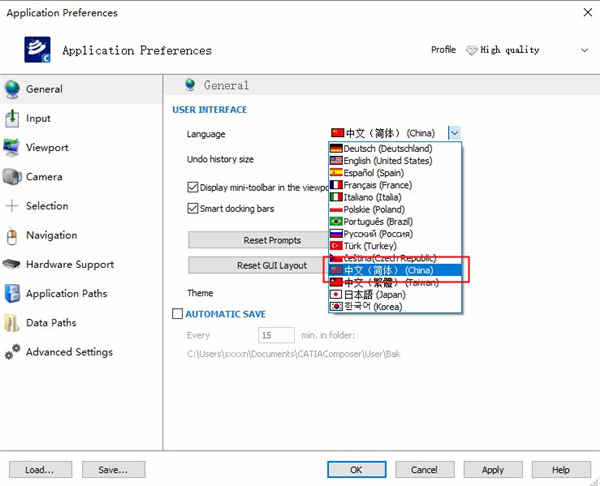Viewport: 600px width, 486px height.
Task: Open Help button
Action: point(561,469)
